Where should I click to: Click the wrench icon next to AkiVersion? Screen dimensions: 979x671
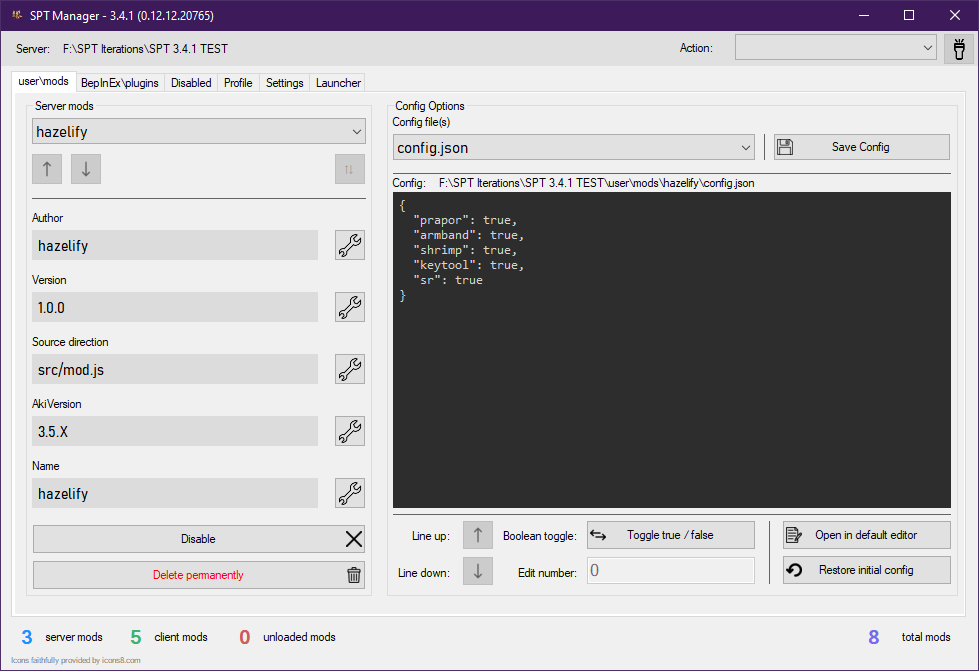[350, 431]
